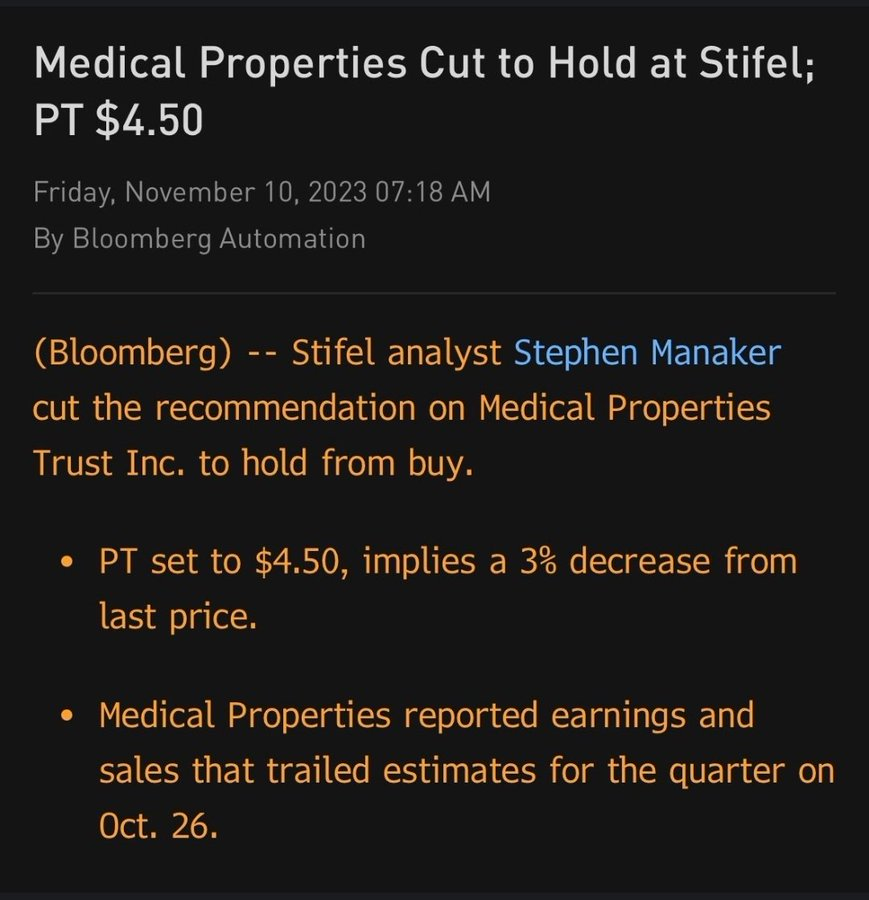Click the words "last price."
This screenshot has height=900, width=869.
(x=178, y=616)
